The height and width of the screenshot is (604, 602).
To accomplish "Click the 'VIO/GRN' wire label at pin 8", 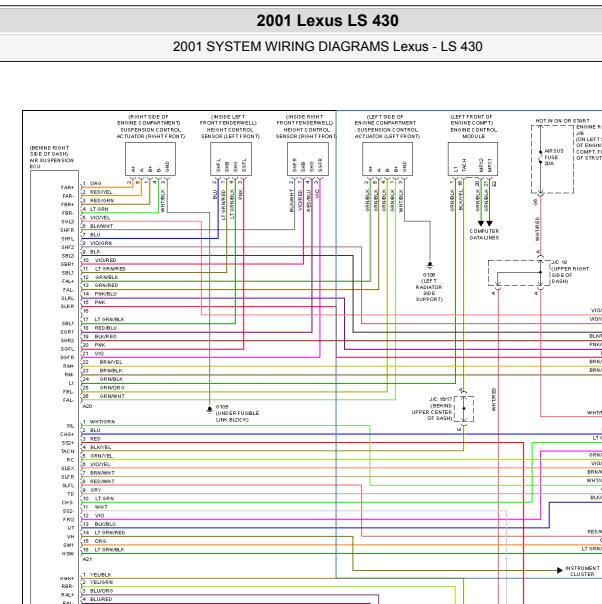I will point(101,243).
